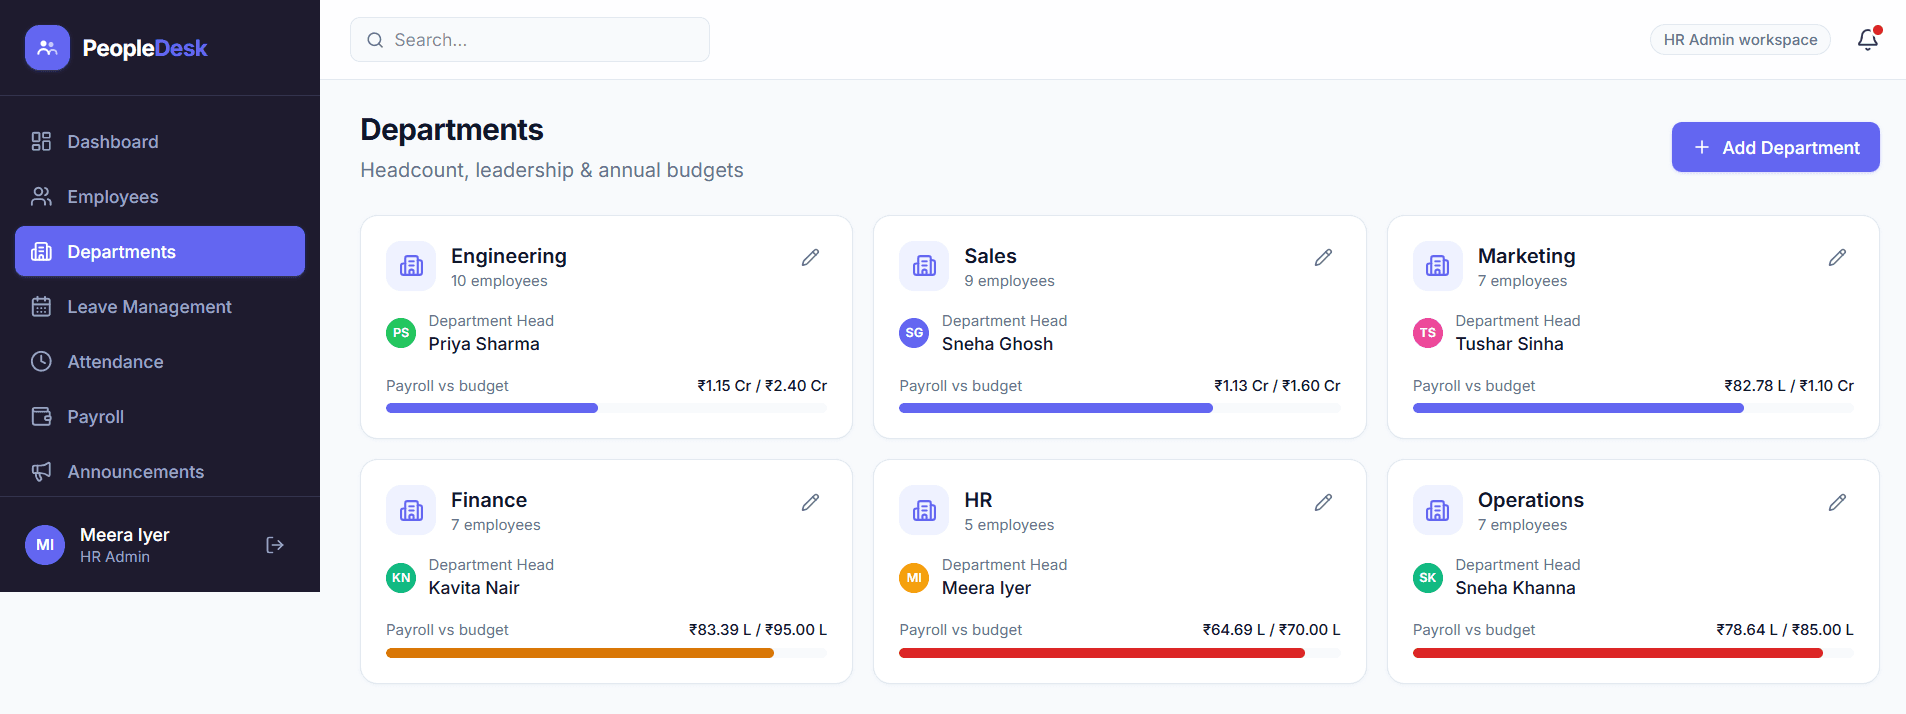Edit the Sales department
This screenshot has width=1906, height=714.
[1323, 258]
